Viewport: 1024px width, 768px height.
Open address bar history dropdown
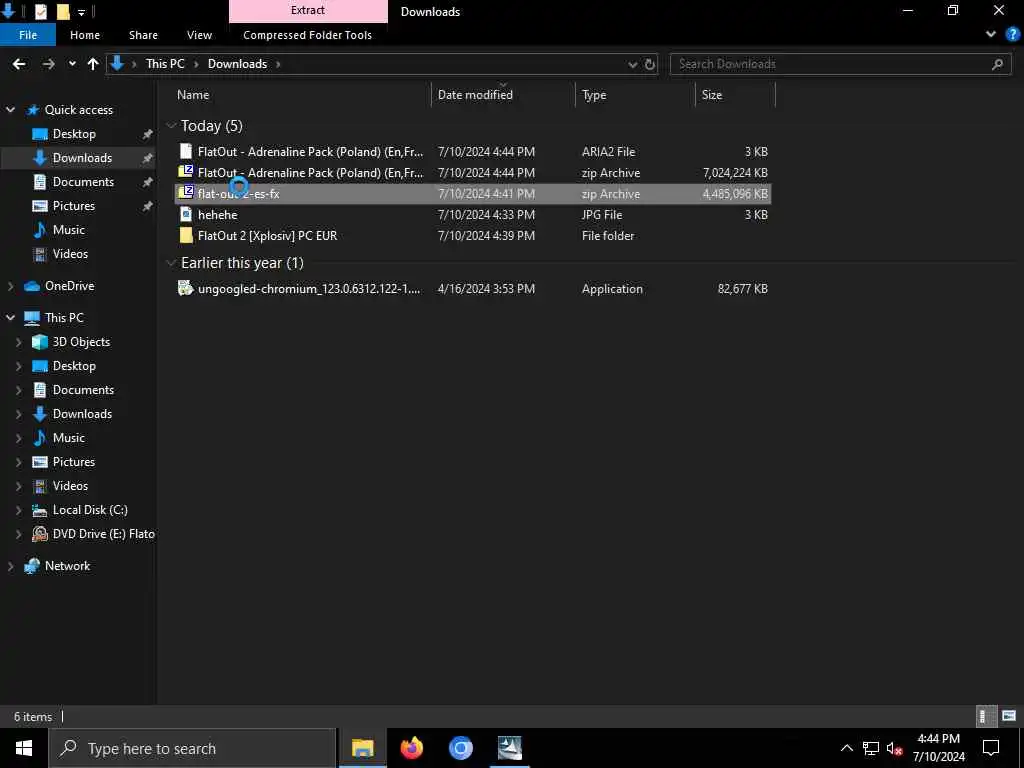click(632, 64)
